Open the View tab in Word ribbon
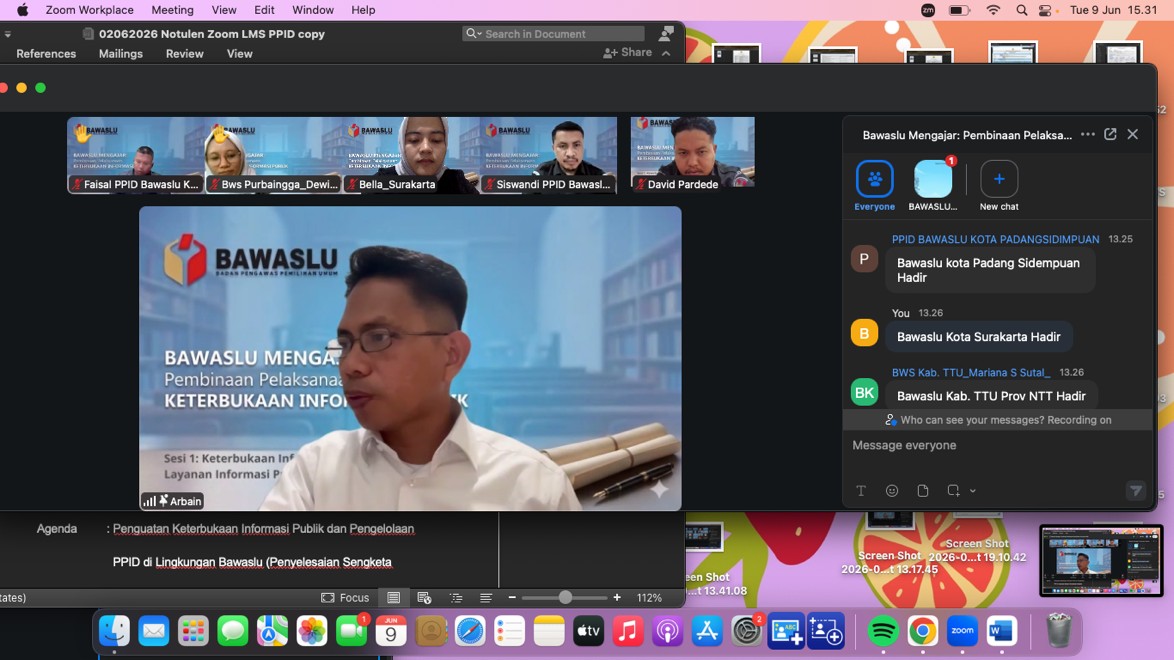Viewport: 1174px width, 660px height. click(x=240, y=54)
